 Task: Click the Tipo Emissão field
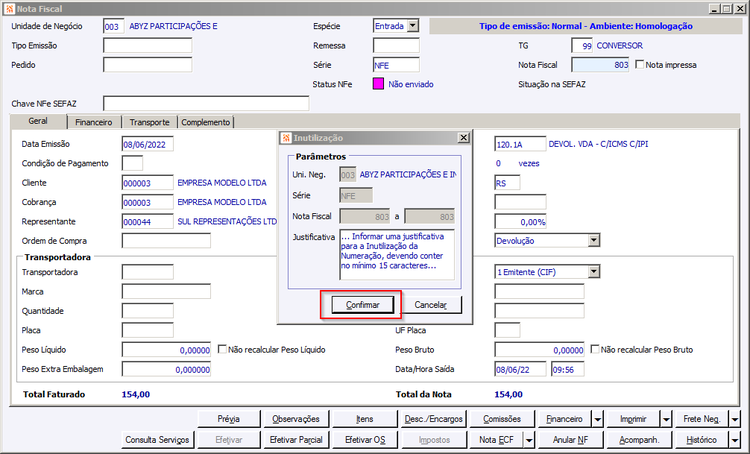tap(147, 45)
